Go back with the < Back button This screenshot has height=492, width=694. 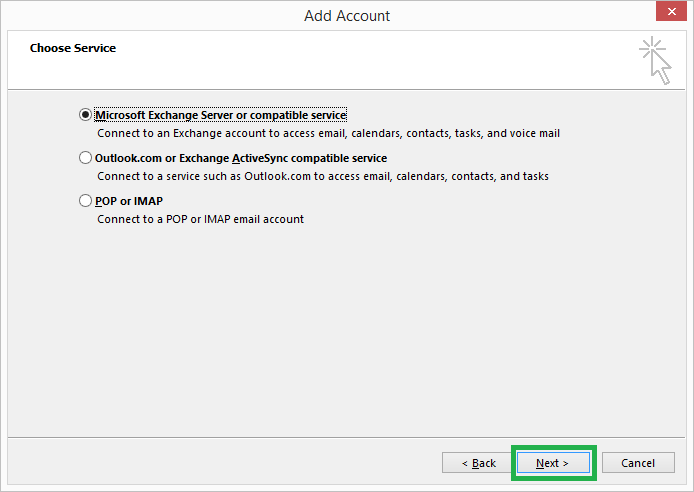tap(478, 463)
